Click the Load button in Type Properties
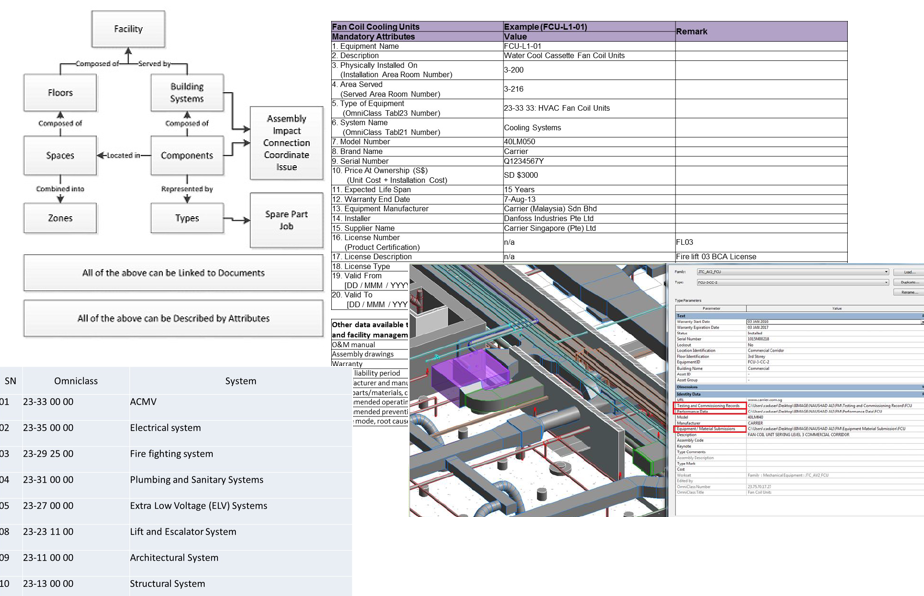This screenshot has width=924, height=596. click(x=908, y=272)
